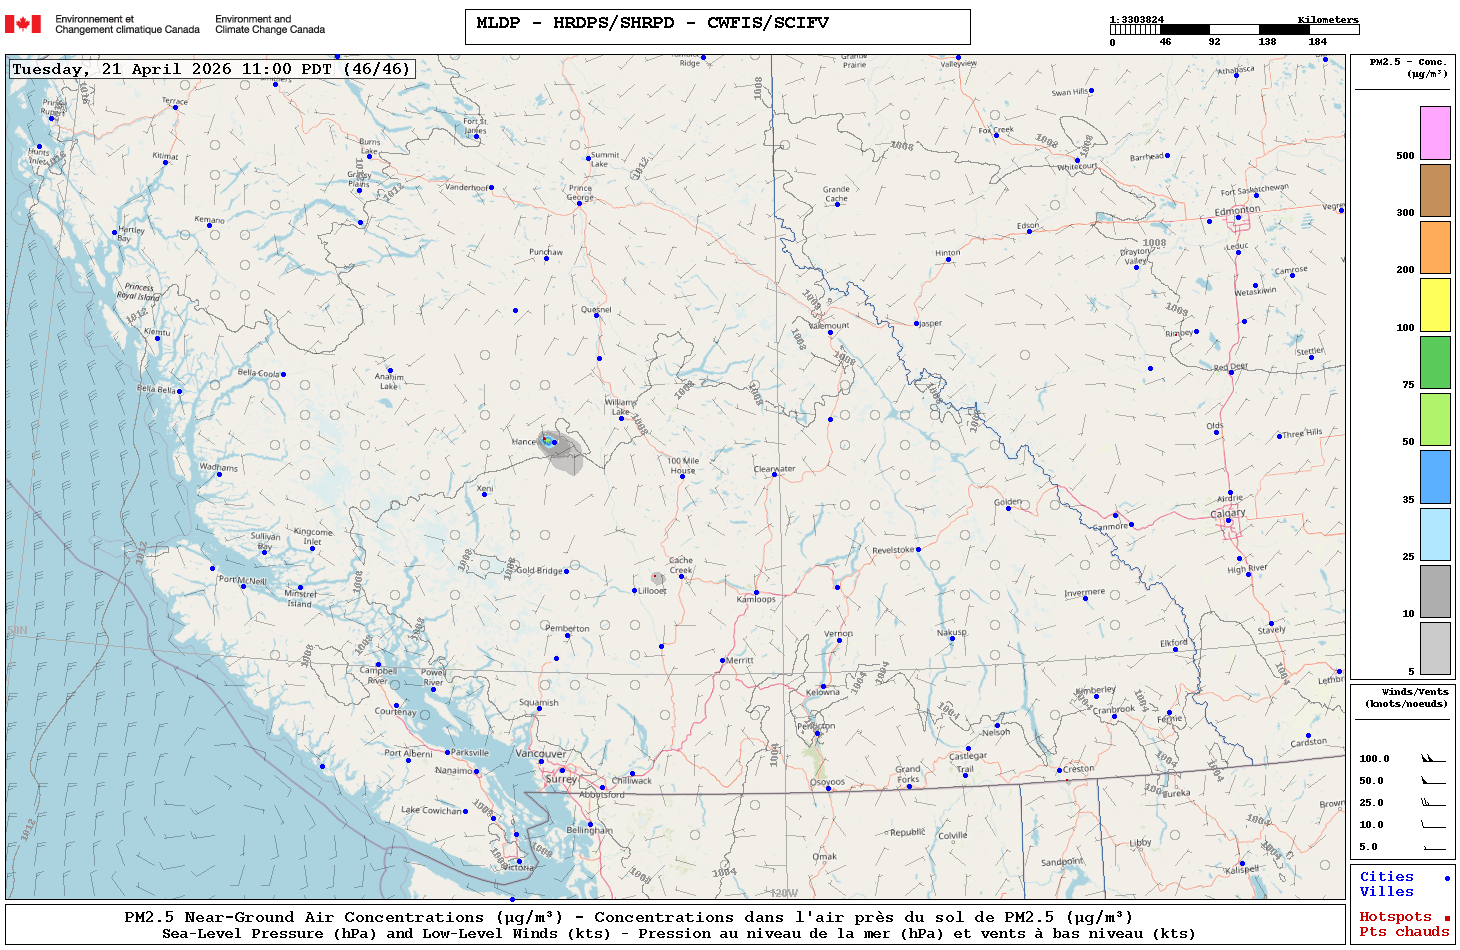1460x950 pixels.
Task: Click the Canada flag logo
Action: pyautogui.click(x=23, y=24)
